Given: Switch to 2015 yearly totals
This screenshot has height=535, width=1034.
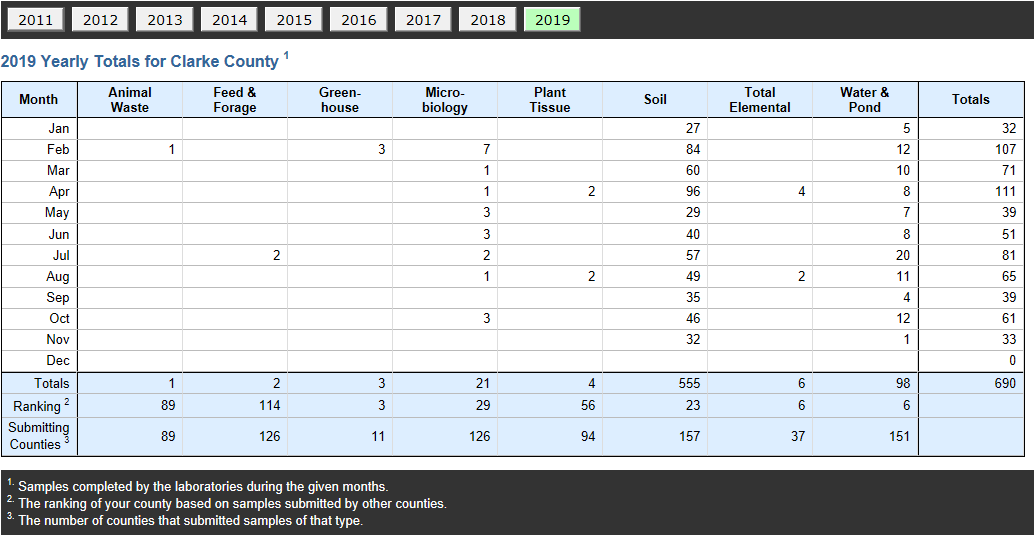Looking at the screenshot, I should (x=294, y=20).
